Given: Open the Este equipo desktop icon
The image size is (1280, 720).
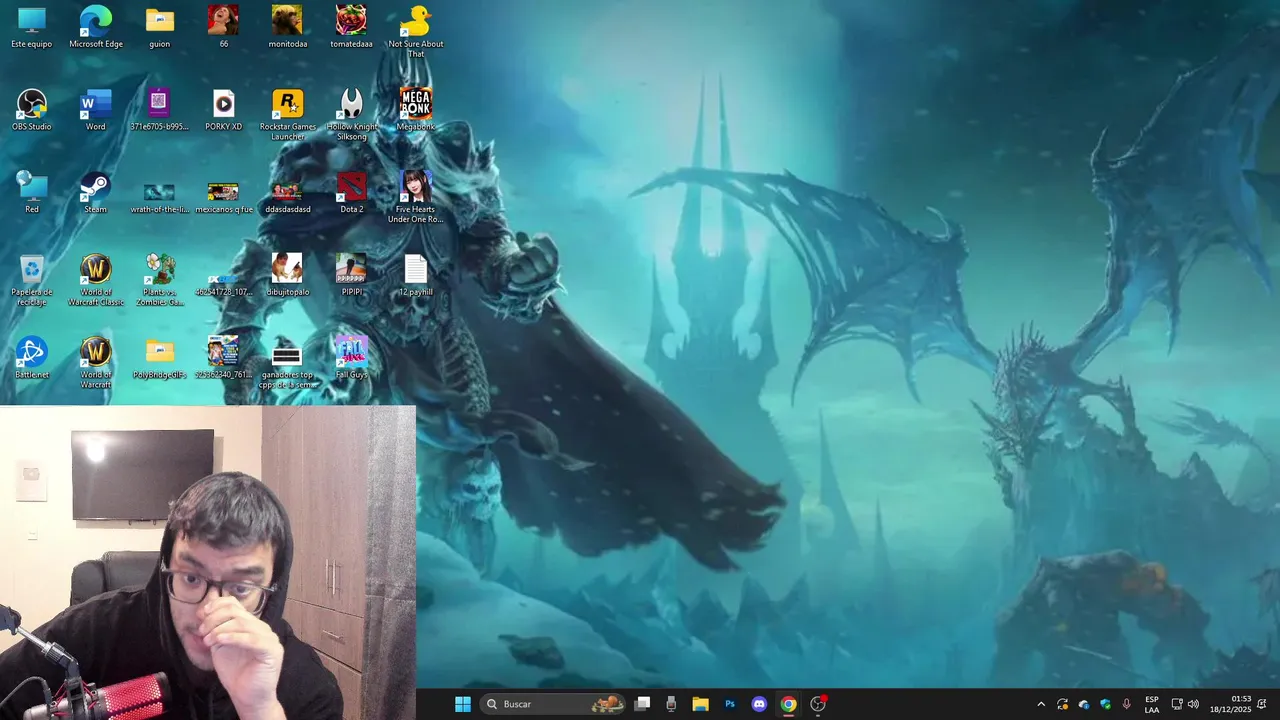Looking at the screenshot, I should [32, 27].
